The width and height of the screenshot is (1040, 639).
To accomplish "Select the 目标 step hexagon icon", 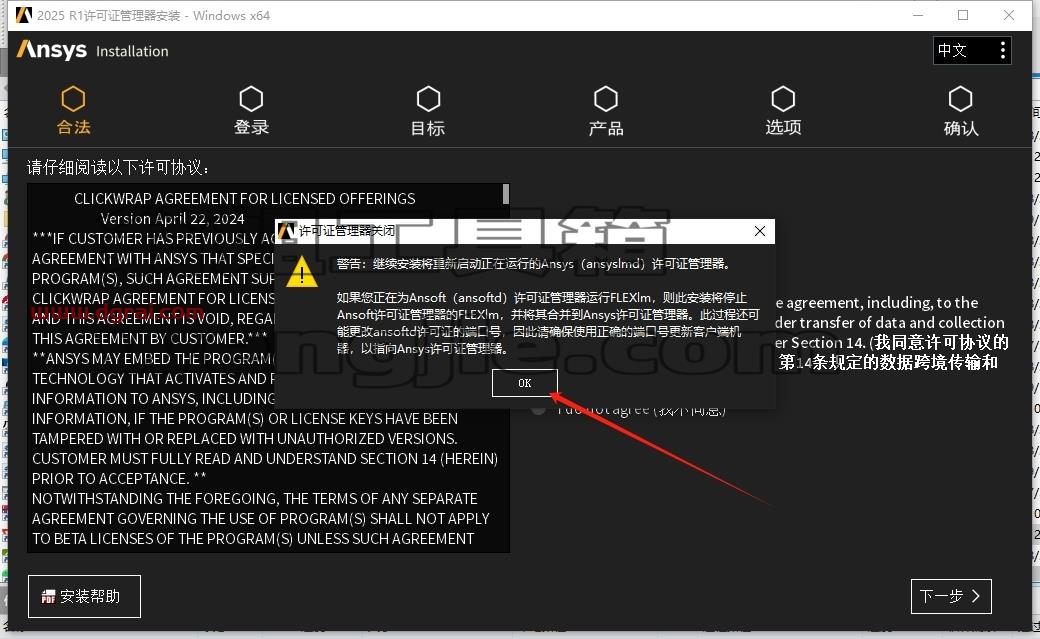I will [428, 100].
